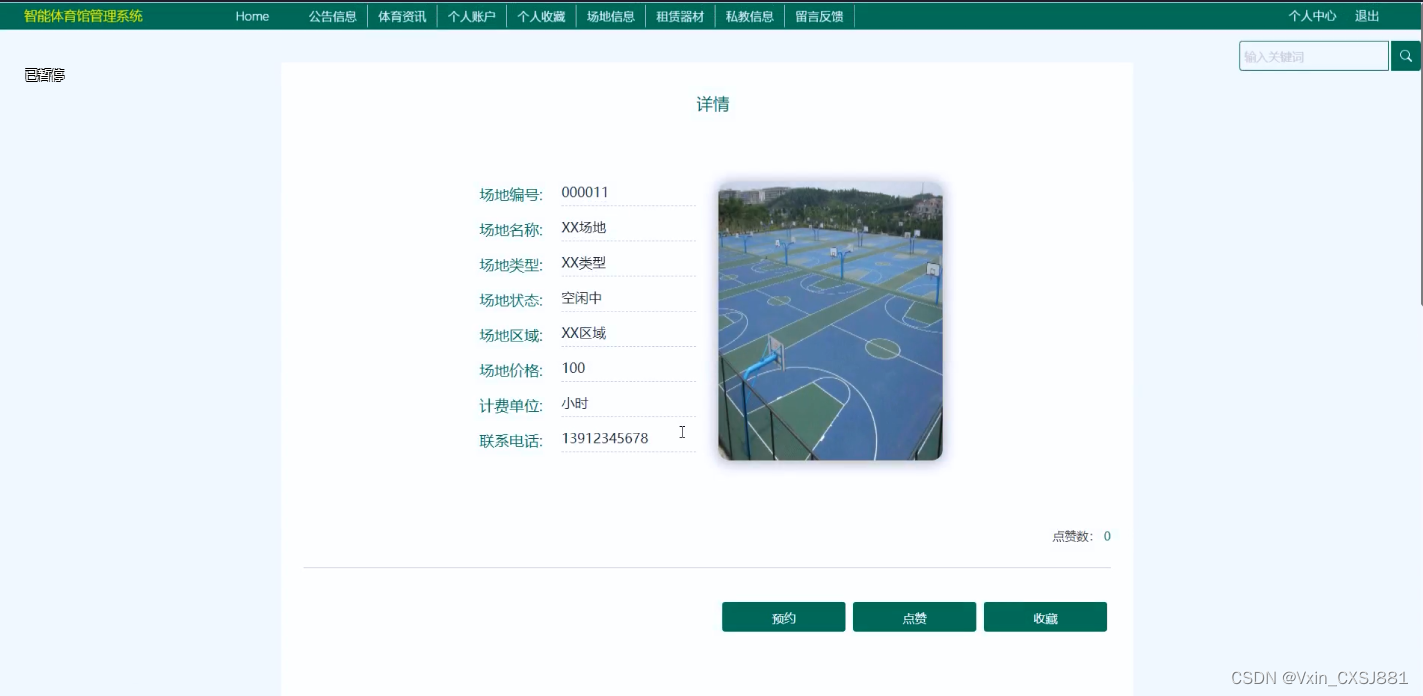This screenshot has height=696, width=1423.
Task: Click the venue type value XX类型
Action: click(584, 262)
